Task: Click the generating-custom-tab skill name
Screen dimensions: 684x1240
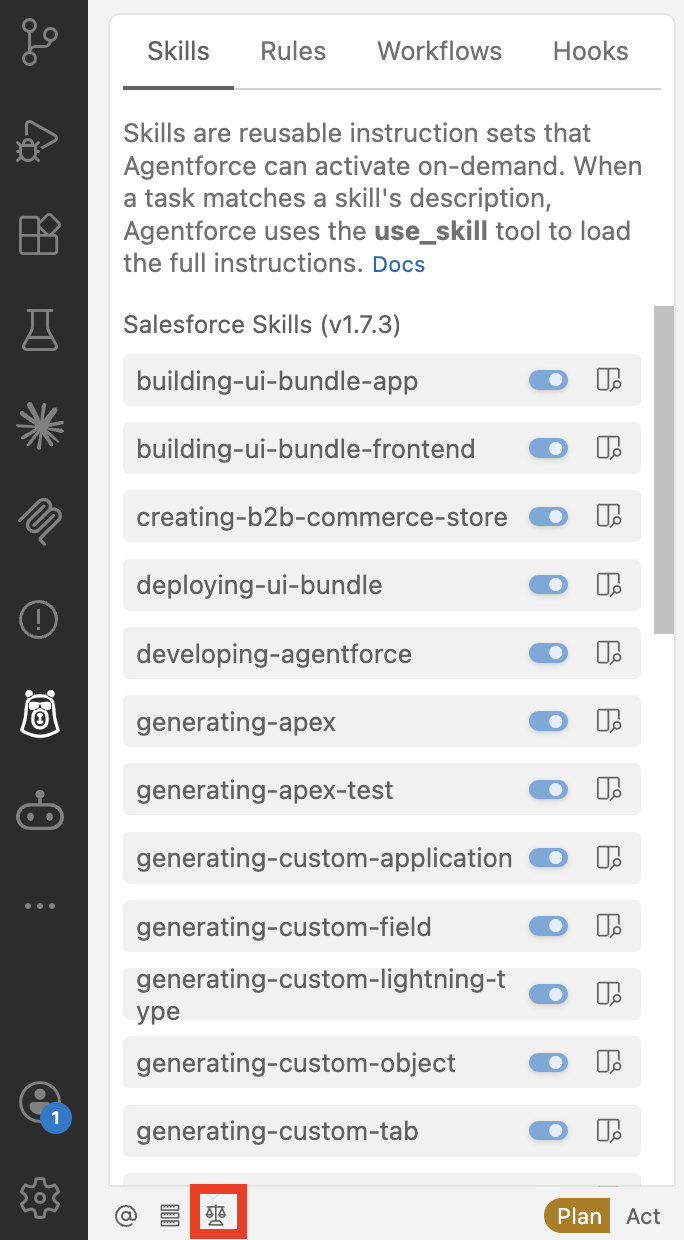Action: (x=277, y=1131)
